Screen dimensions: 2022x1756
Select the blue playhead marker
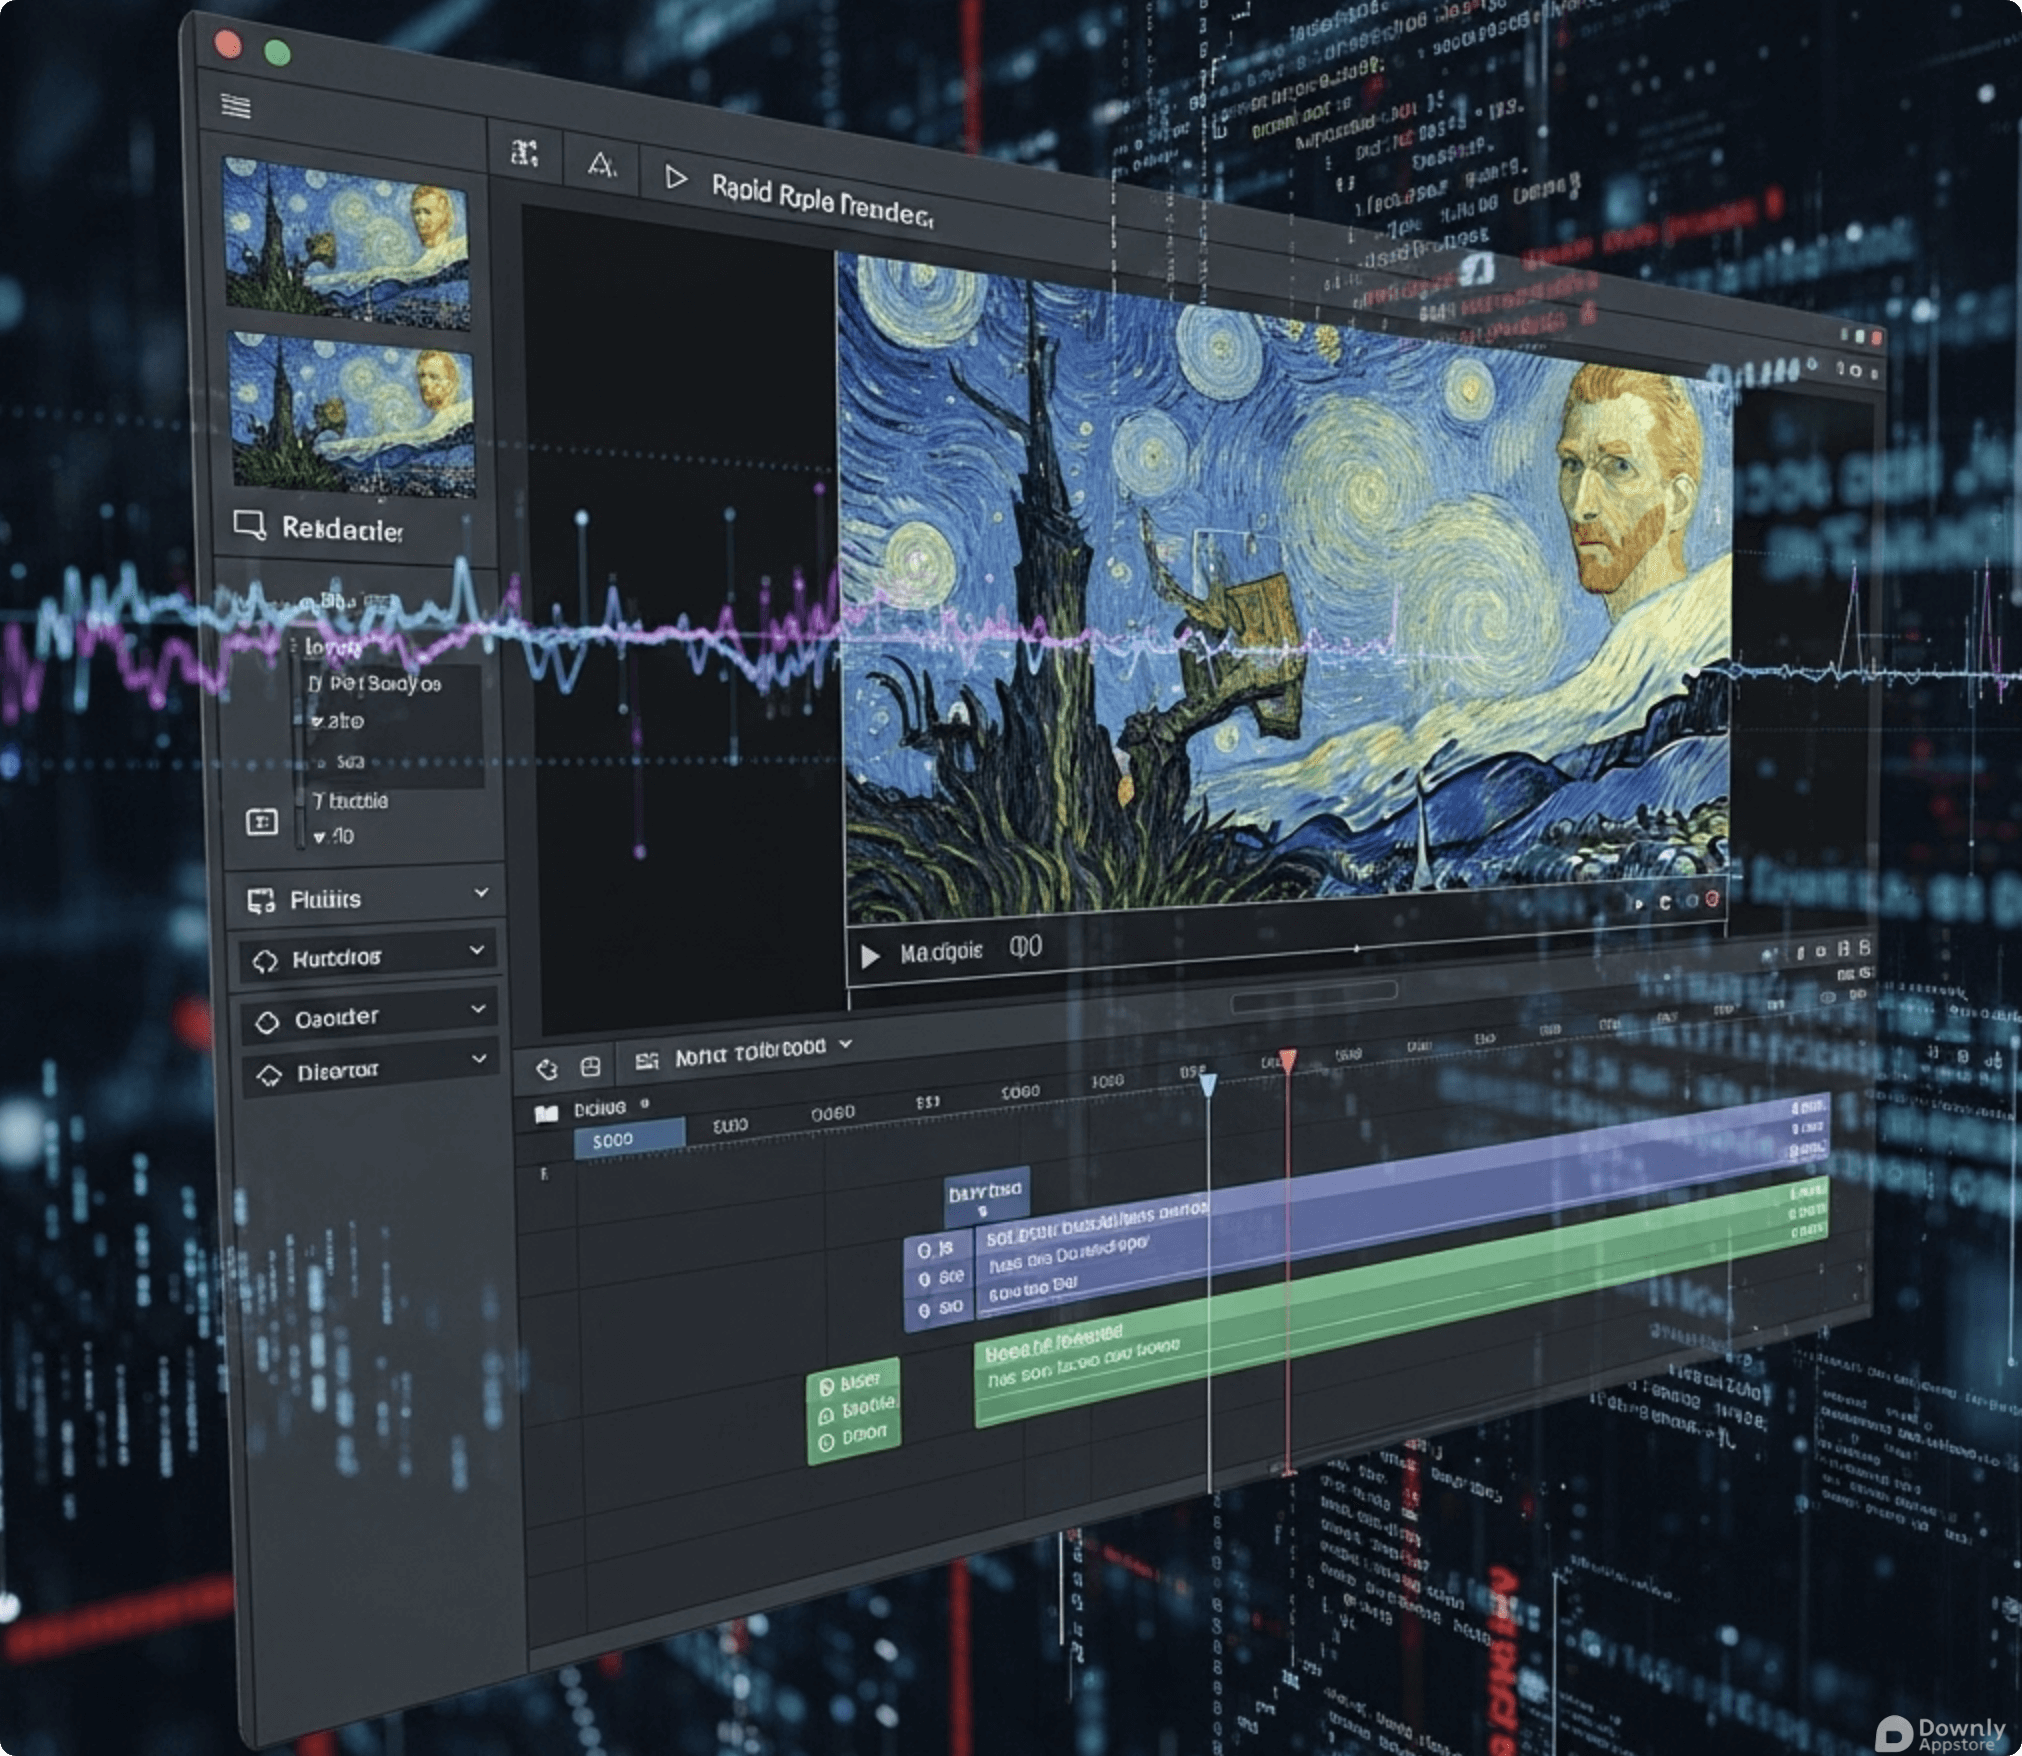(1208, 1084)
